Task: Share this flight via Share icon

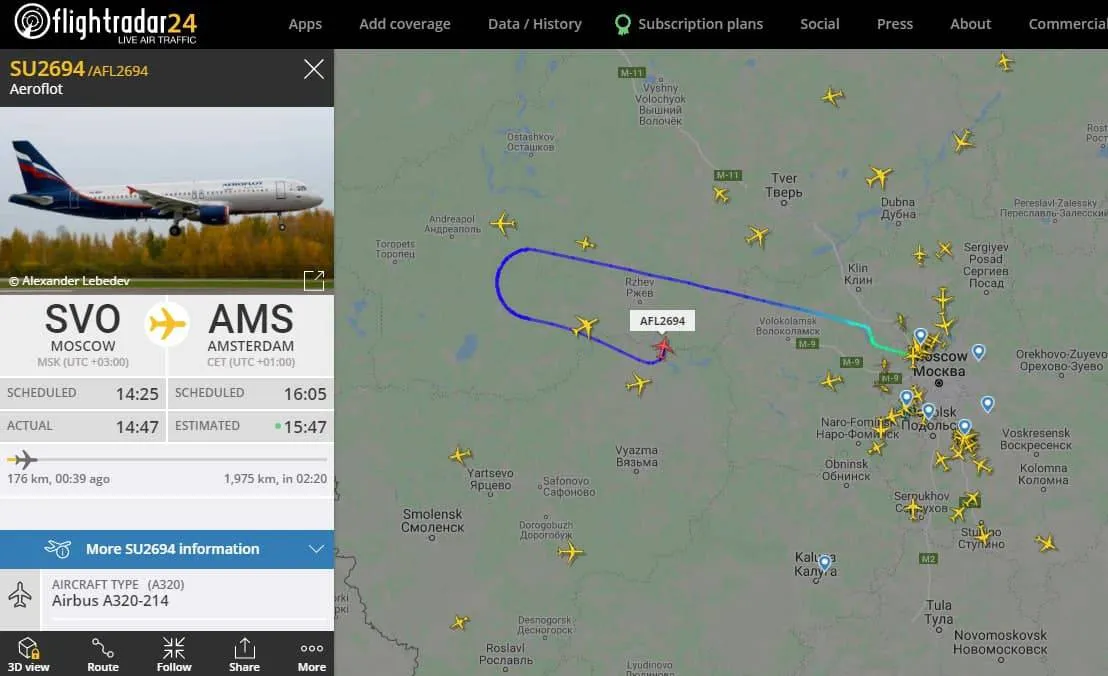Action: (x=244, y=647)
